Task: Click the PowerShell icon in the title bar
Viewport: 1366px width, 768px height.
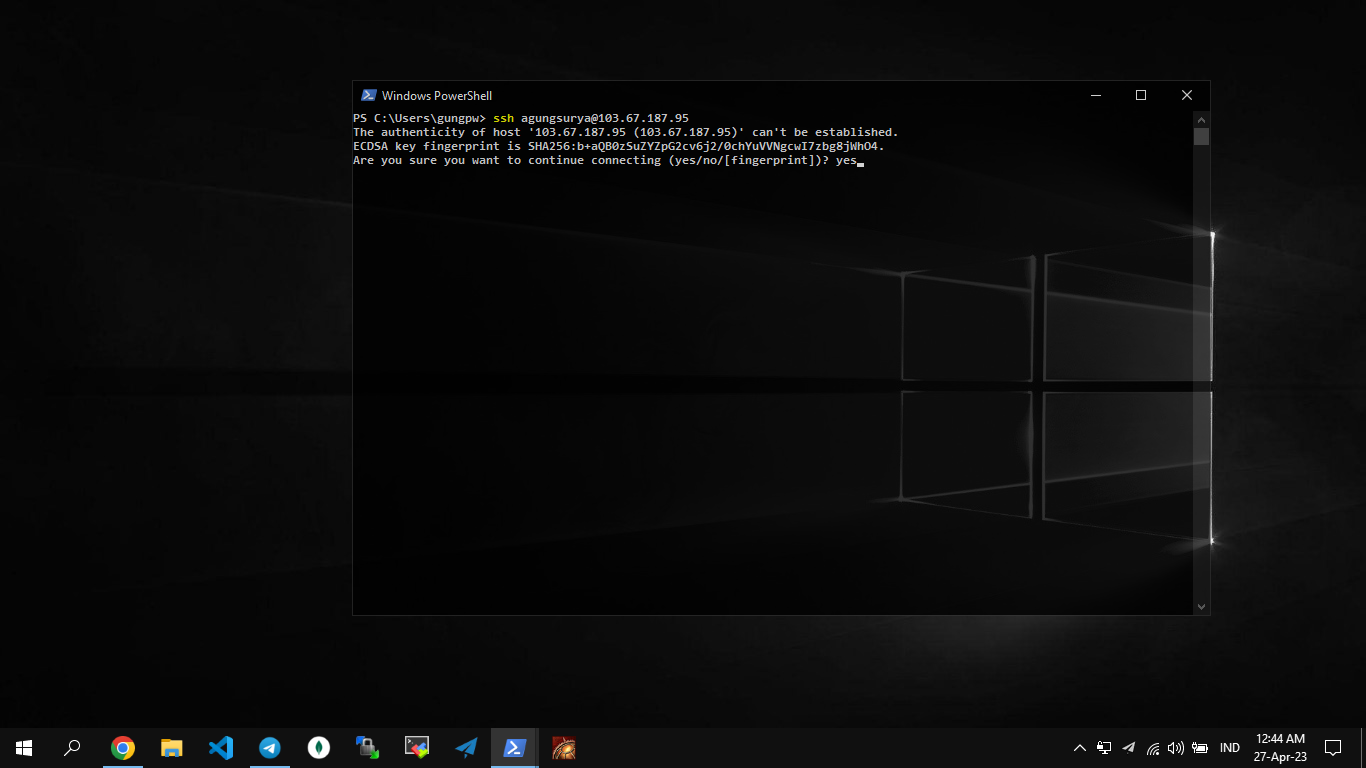Action: [x=368, y=96]
